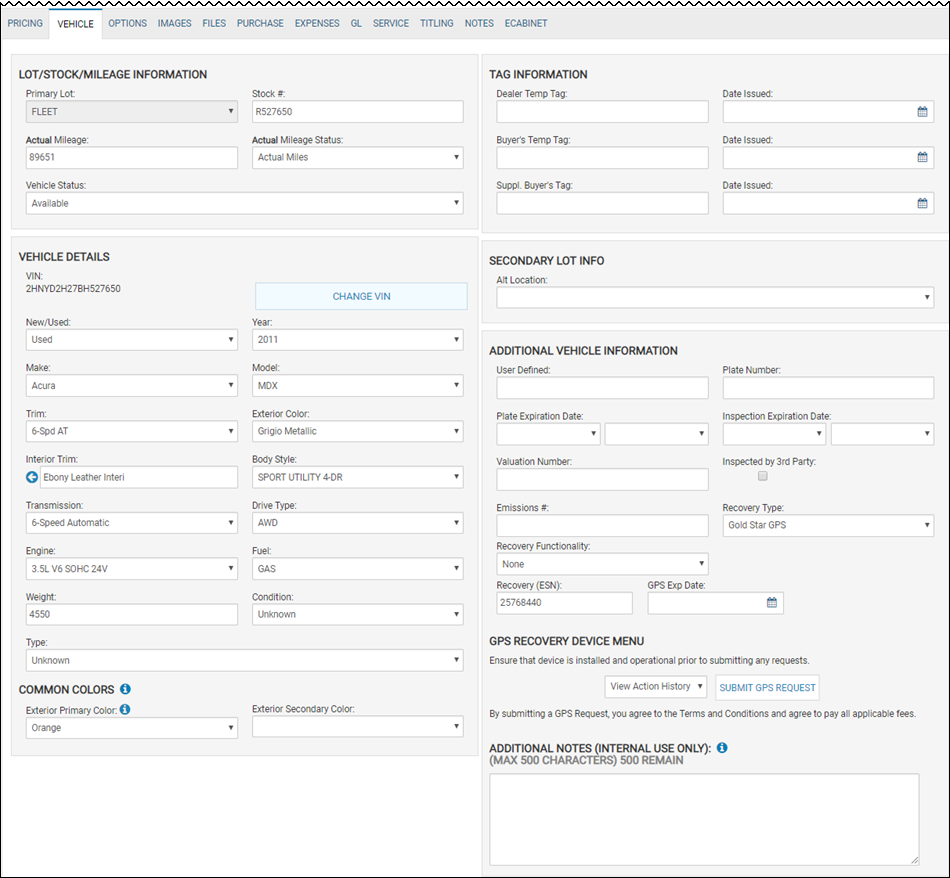This screenshot has height=878, width=950.
Task: Open the Recovery Type dropdown
Action: pyautogui.click(x=828, y=525)
